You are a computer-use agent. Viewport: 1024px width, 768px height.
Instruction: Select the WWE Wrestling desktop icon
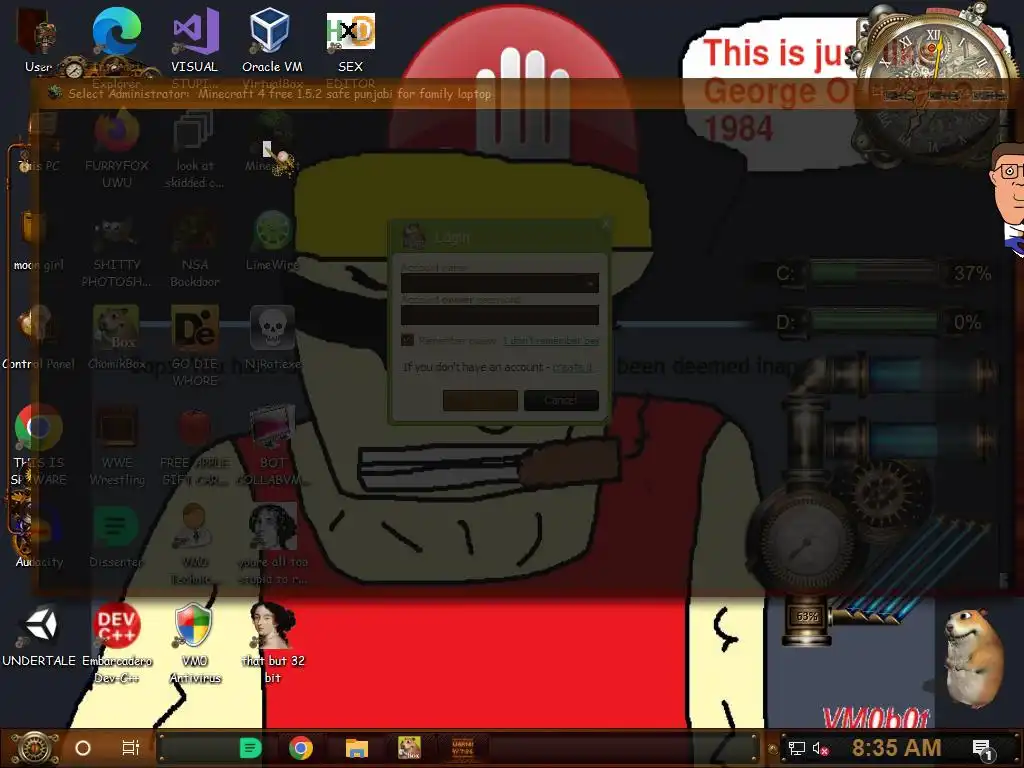coord(117,445)
